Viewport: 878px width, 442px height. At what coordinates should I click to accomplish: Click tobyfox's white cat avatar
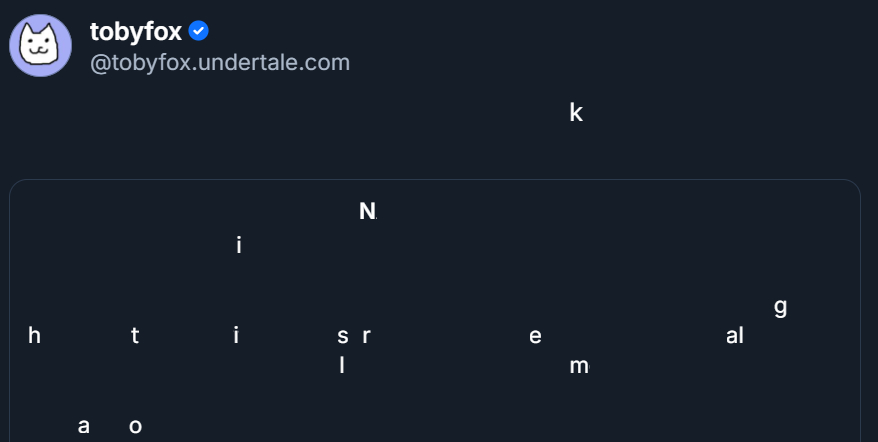(x=41, y=46)
